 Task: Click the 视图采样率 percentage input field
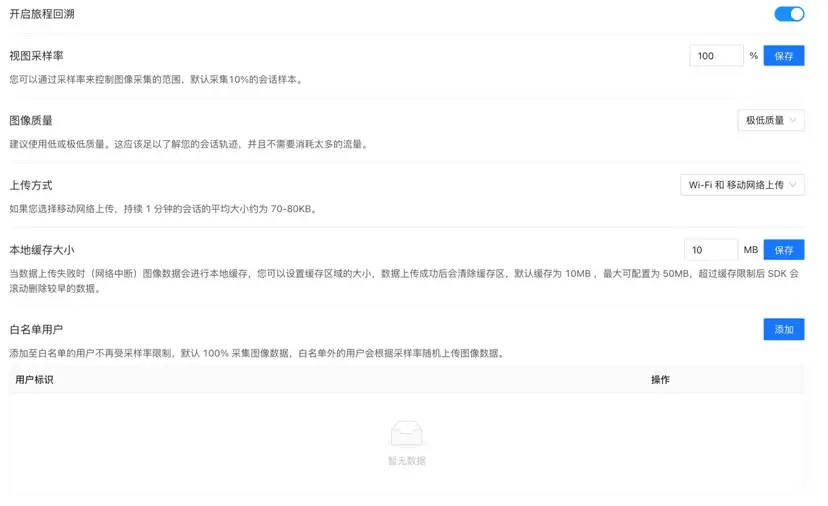(715, 56)
